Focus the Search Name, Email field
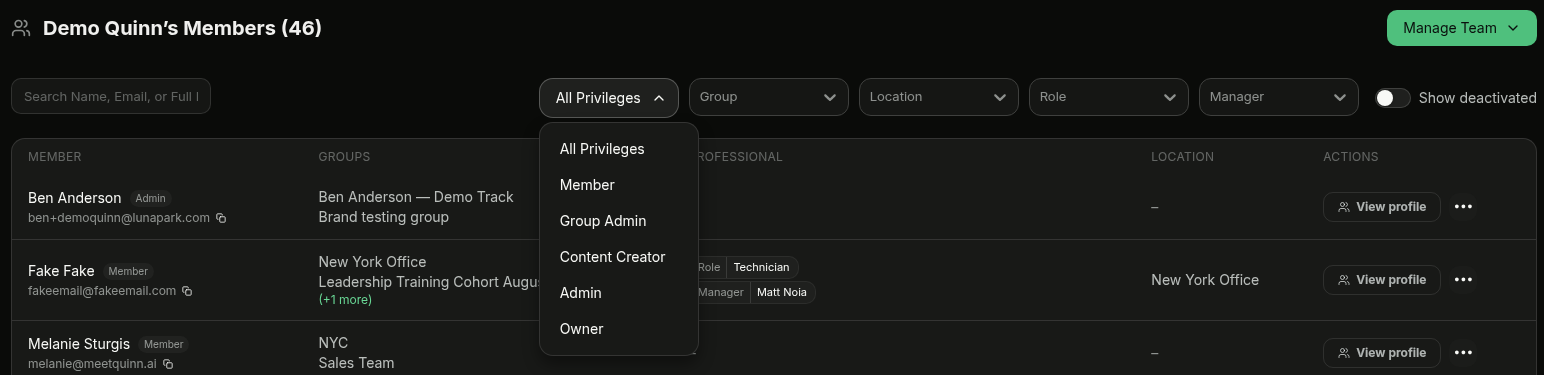 click(111, 96)
